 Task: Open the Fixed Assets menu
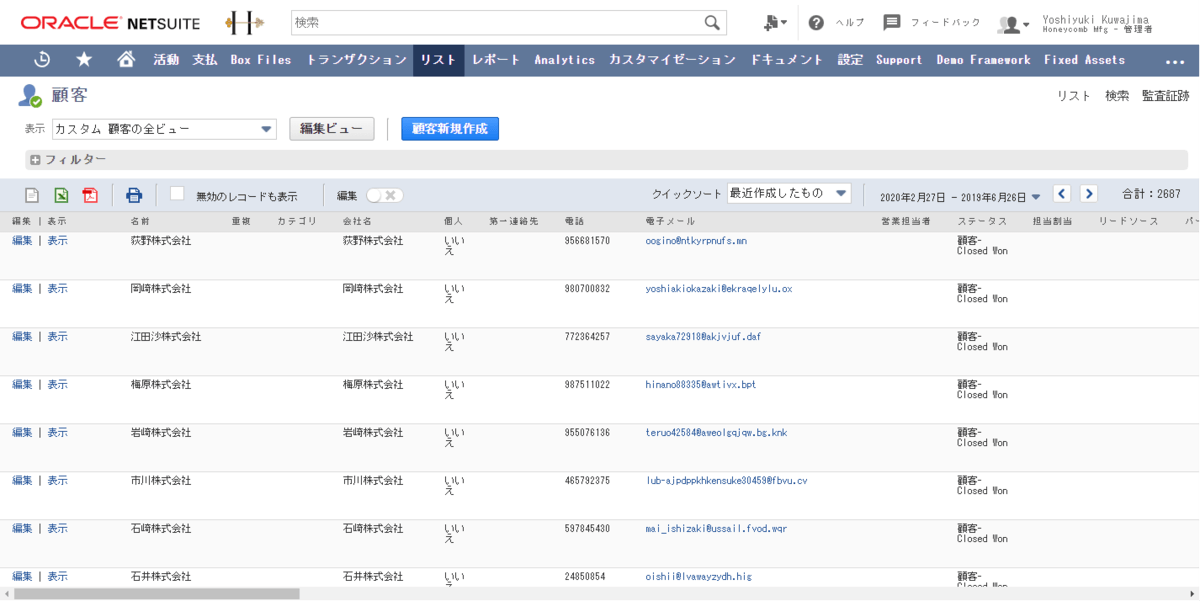pyautogui.click(x=1084, y=60)
